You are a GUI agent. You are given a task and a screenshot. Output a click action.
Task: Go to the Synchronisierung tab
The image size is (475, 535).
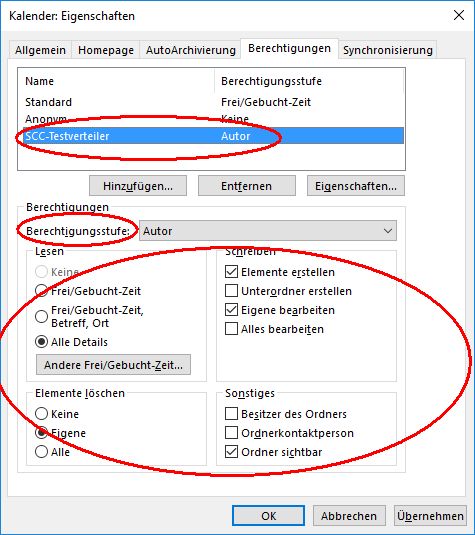click(388, 50)
